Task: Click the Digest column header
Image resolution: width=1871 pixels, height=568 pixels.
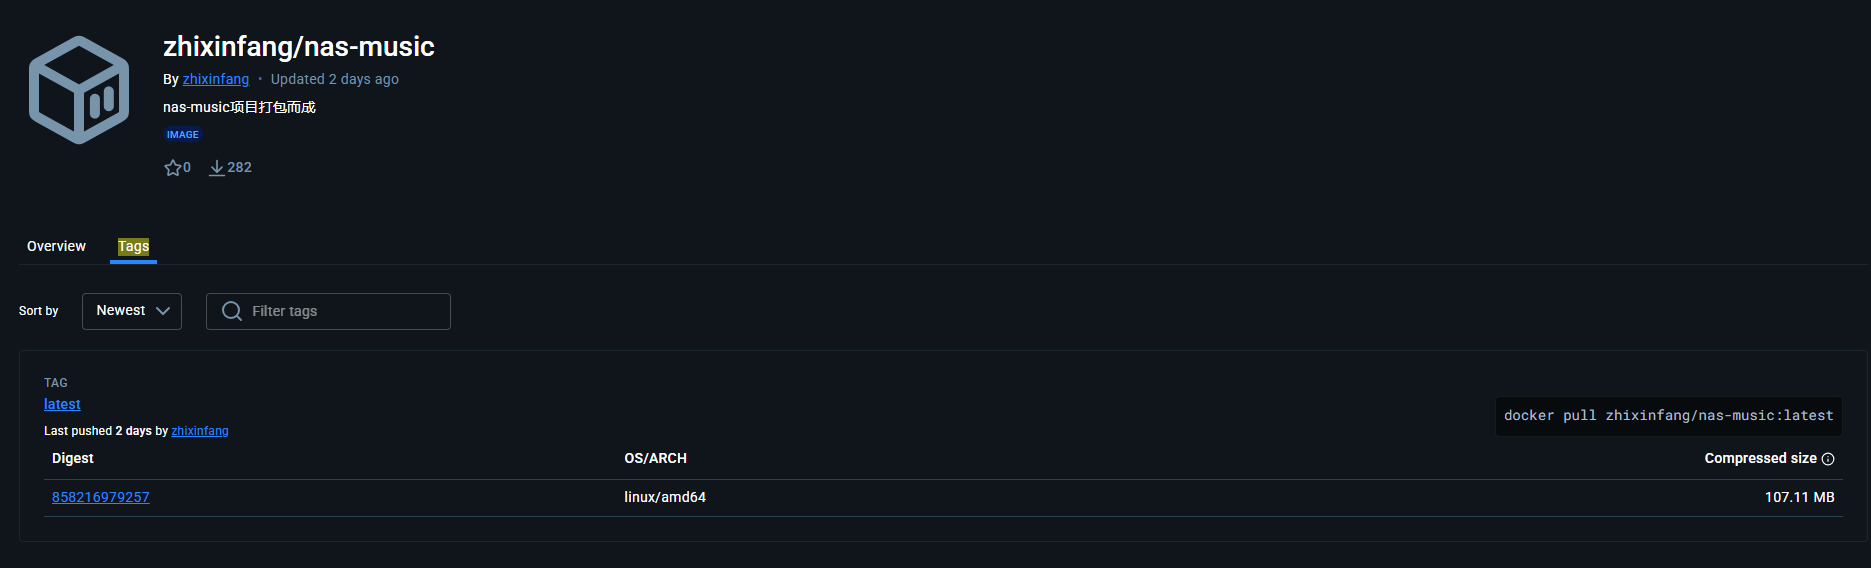Action: point(73,458)
